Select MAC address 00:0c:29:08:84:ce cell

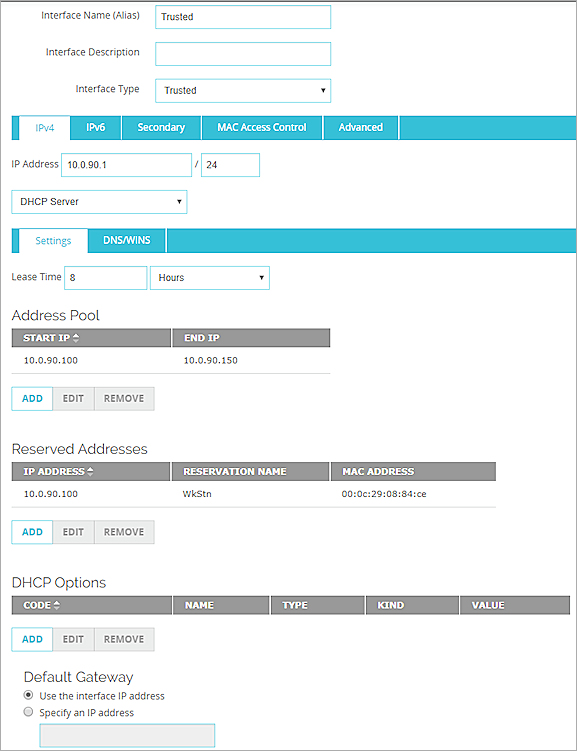(384, 494)
